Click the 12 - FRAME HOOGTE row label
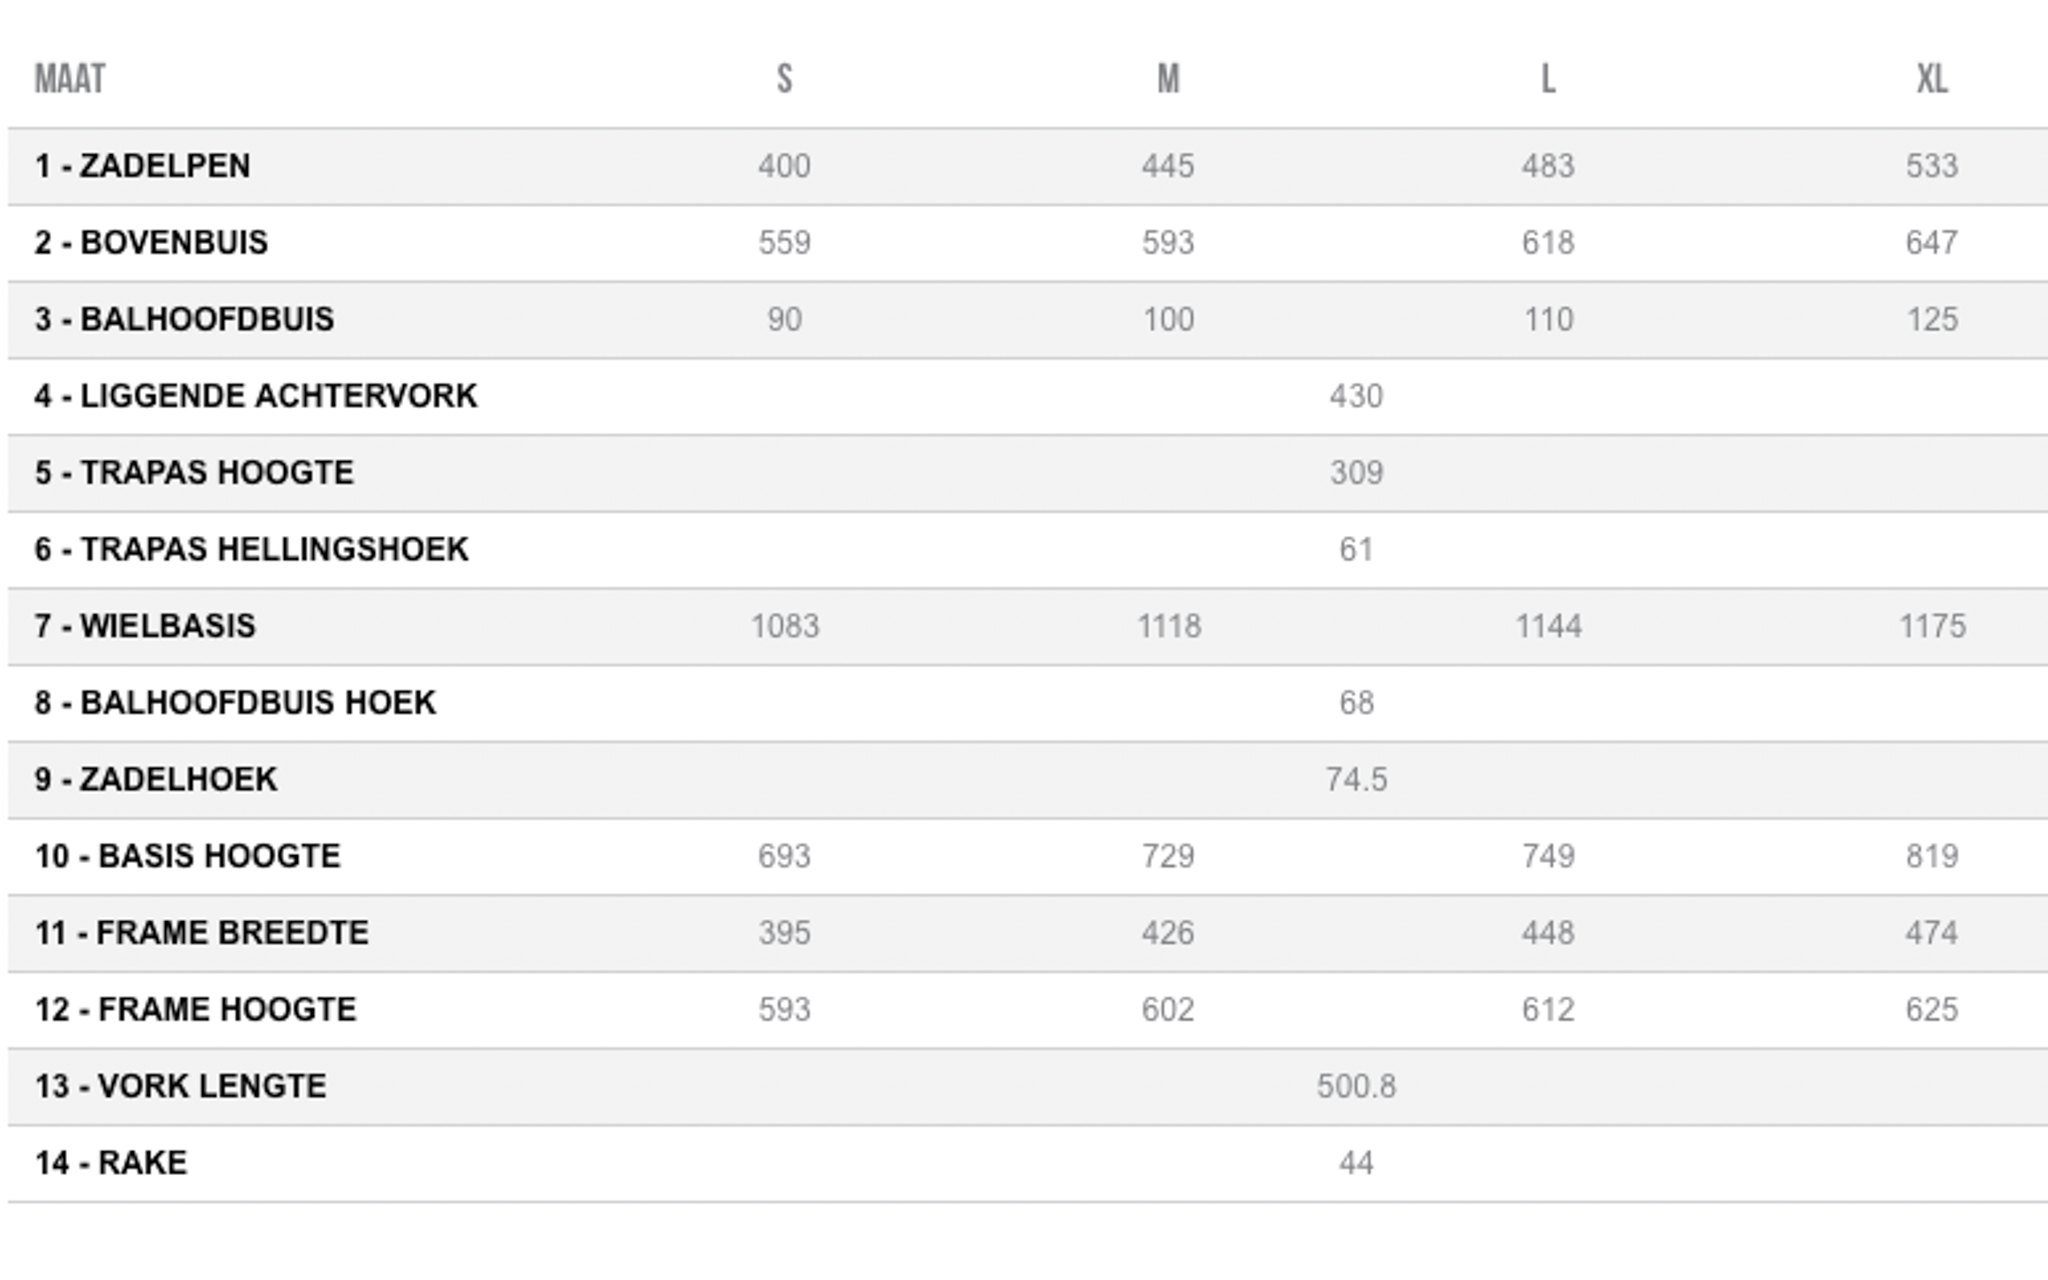Viewport: 2048px width, 1280px height. [x=195, y=1010]
